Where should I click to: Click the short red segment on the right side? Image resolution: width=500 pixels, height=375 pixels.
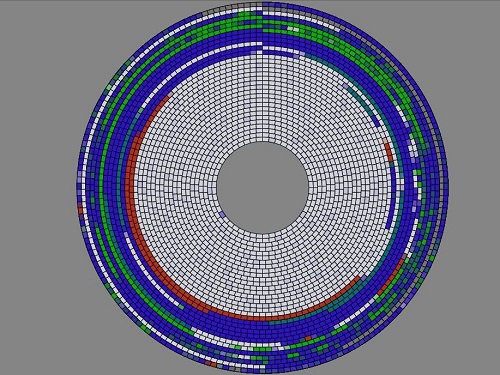click(x=389, y=153)
